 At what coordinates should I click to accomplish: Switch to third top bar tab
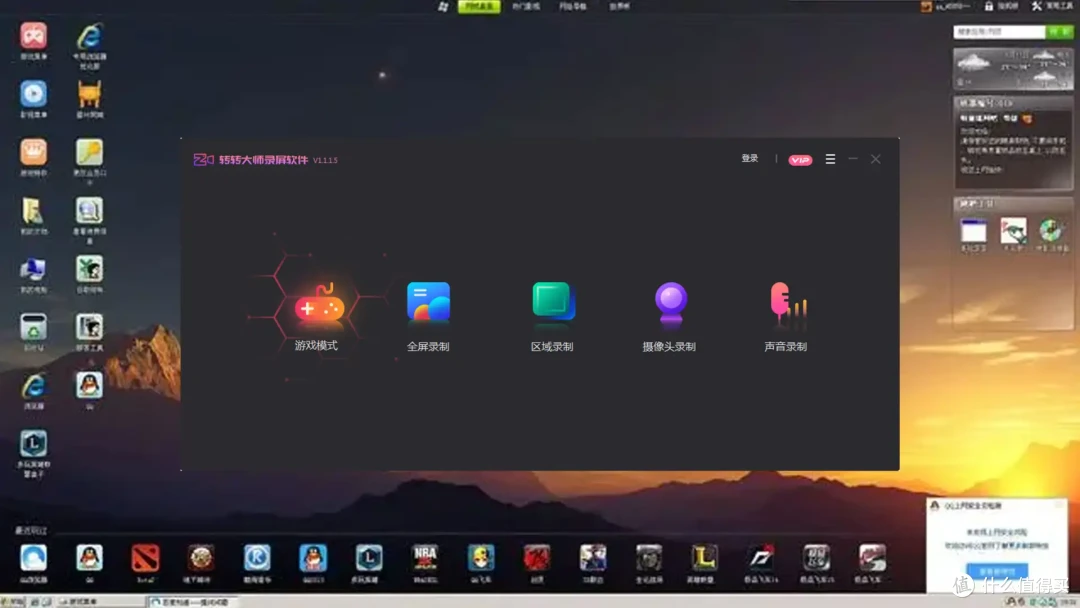(x=573, y=6)
